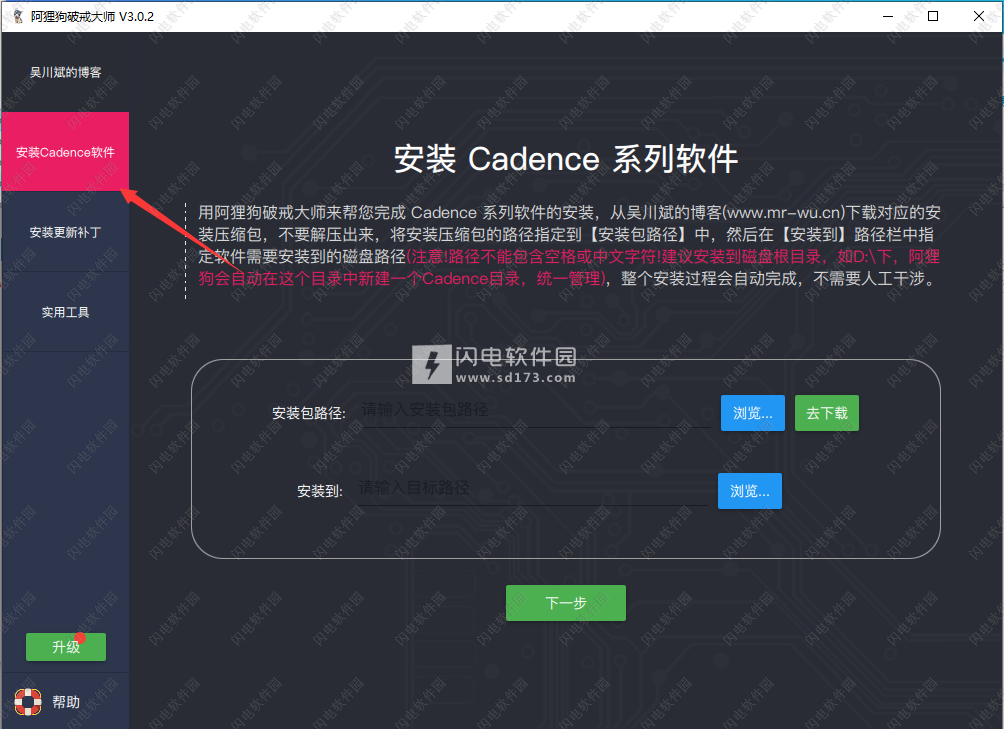Image resolution: width=1004 pixels, height=729 pixels.
Task: Focus the 安装包路径 input field
Action: coord(535,410)
